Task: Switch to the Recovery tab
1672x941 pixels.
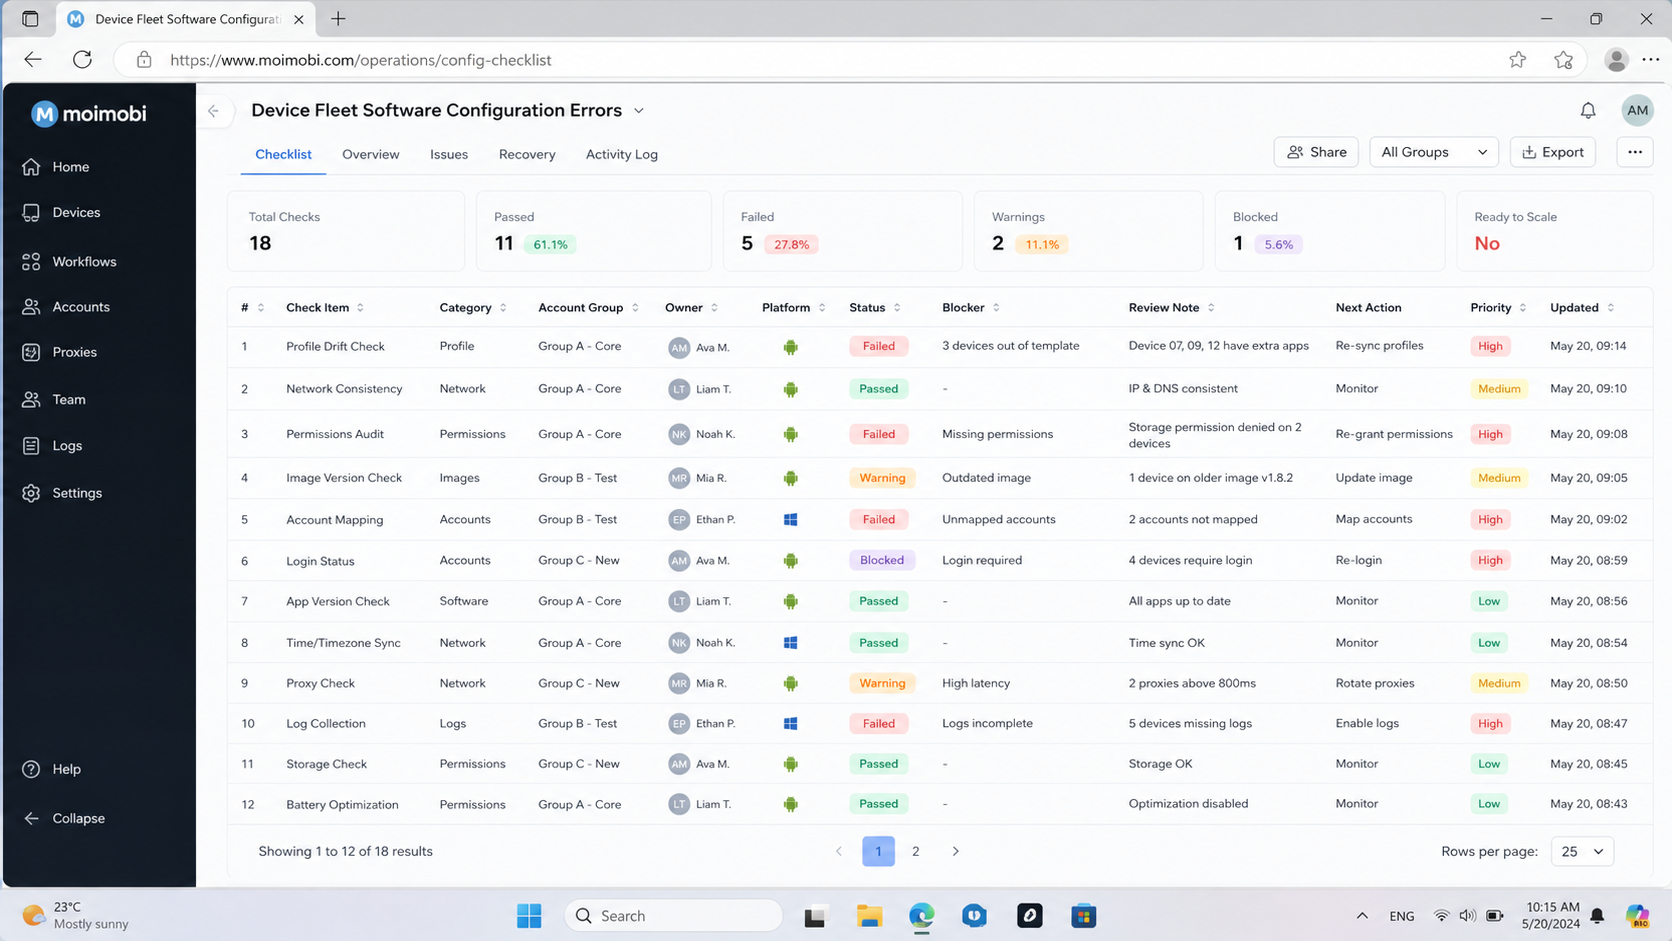Action: pos(527,154)
